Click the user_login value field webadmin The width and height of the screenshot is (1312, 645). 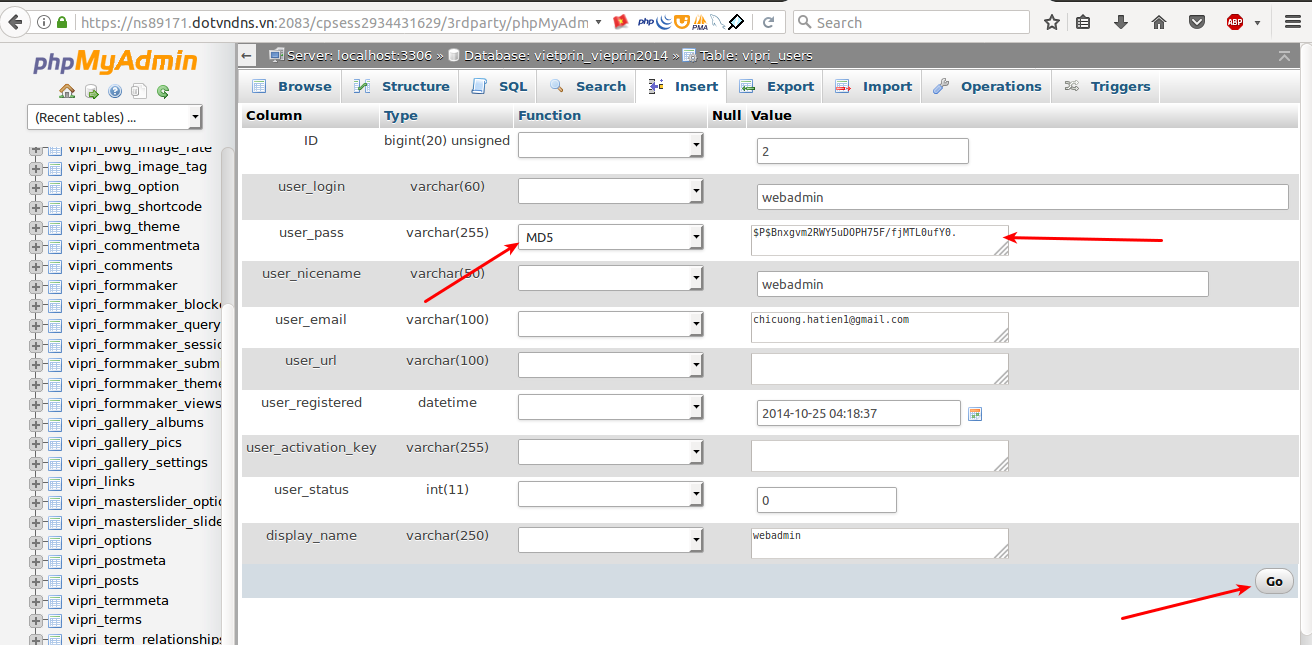1023,197
